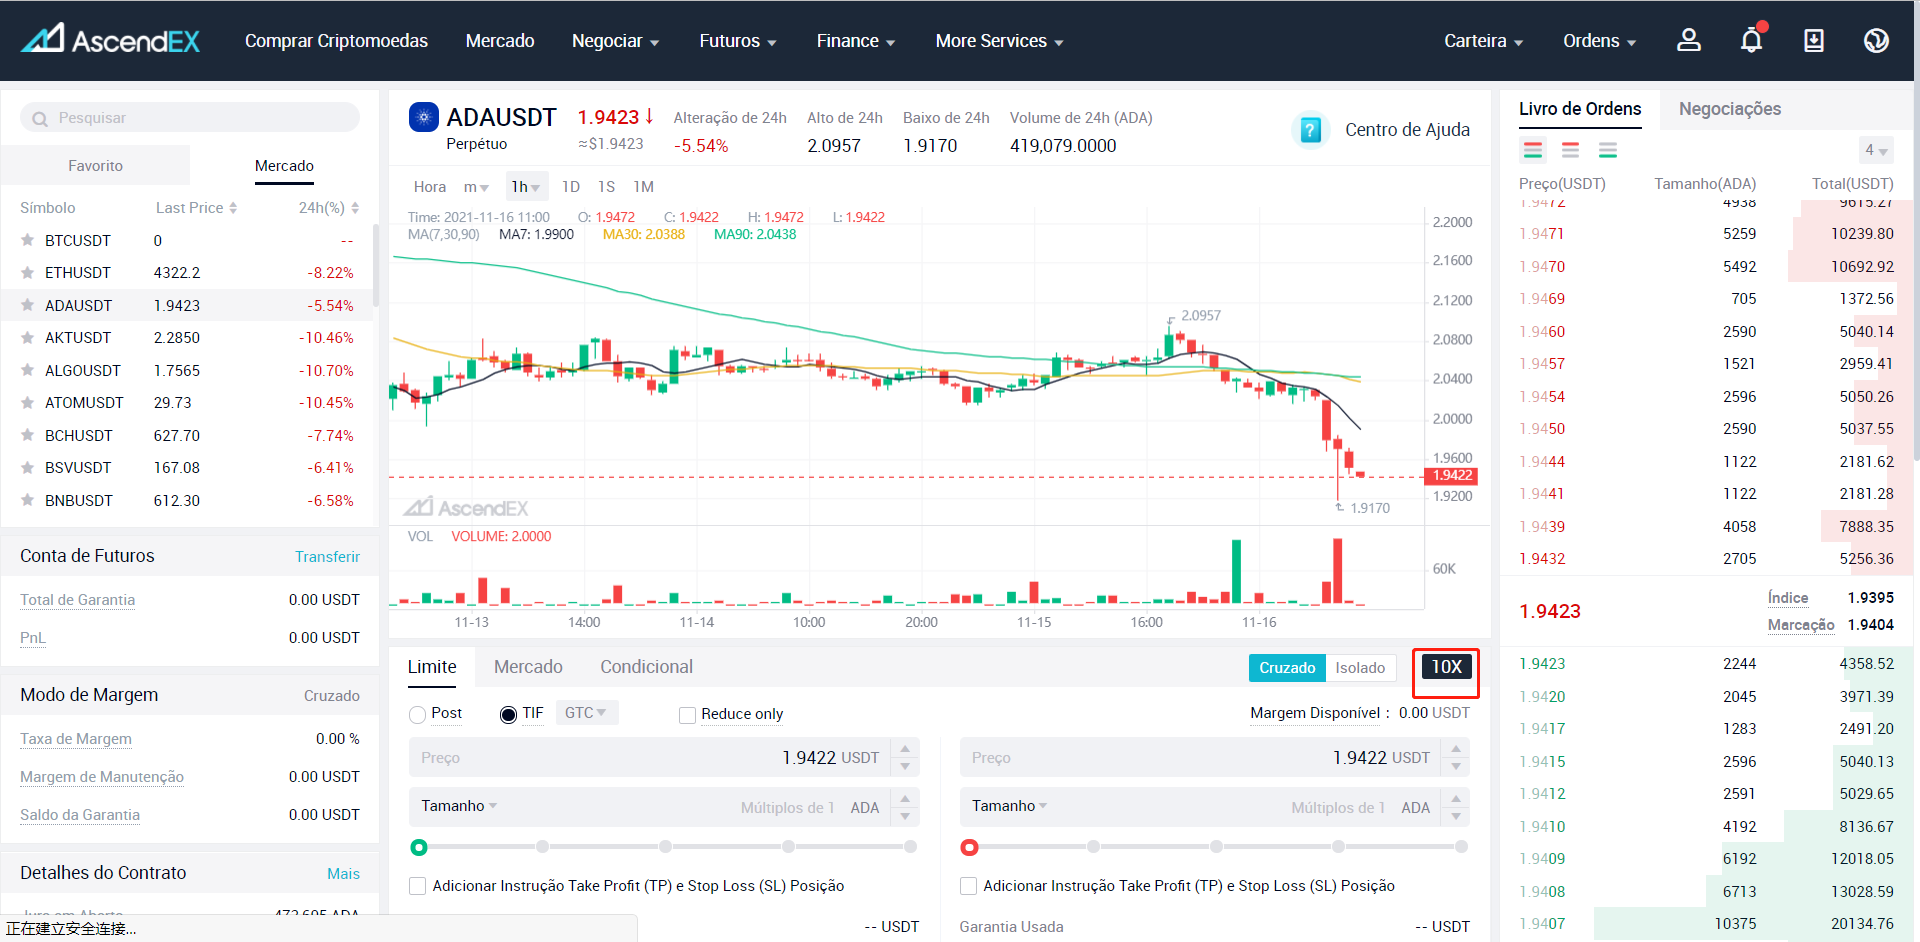1920x942 pixels.
Task: Open the buy-side Tamanho dropdown
Action: coord(459,806)
